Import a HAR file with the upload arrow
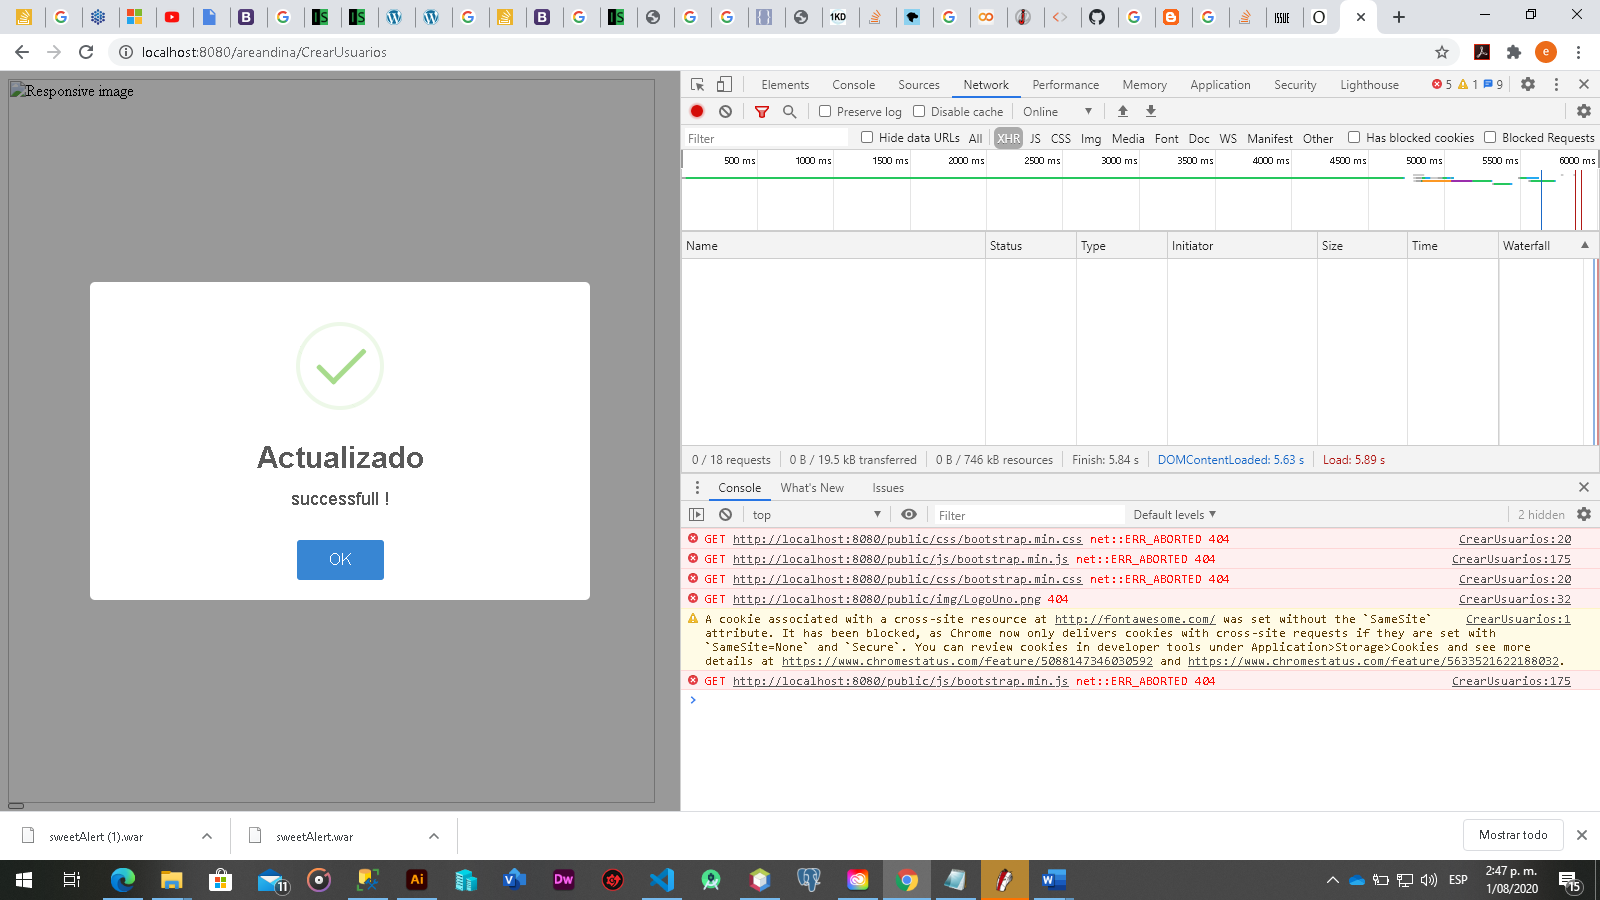This screenshot has height=900, width=1600. click(1123, 111)
